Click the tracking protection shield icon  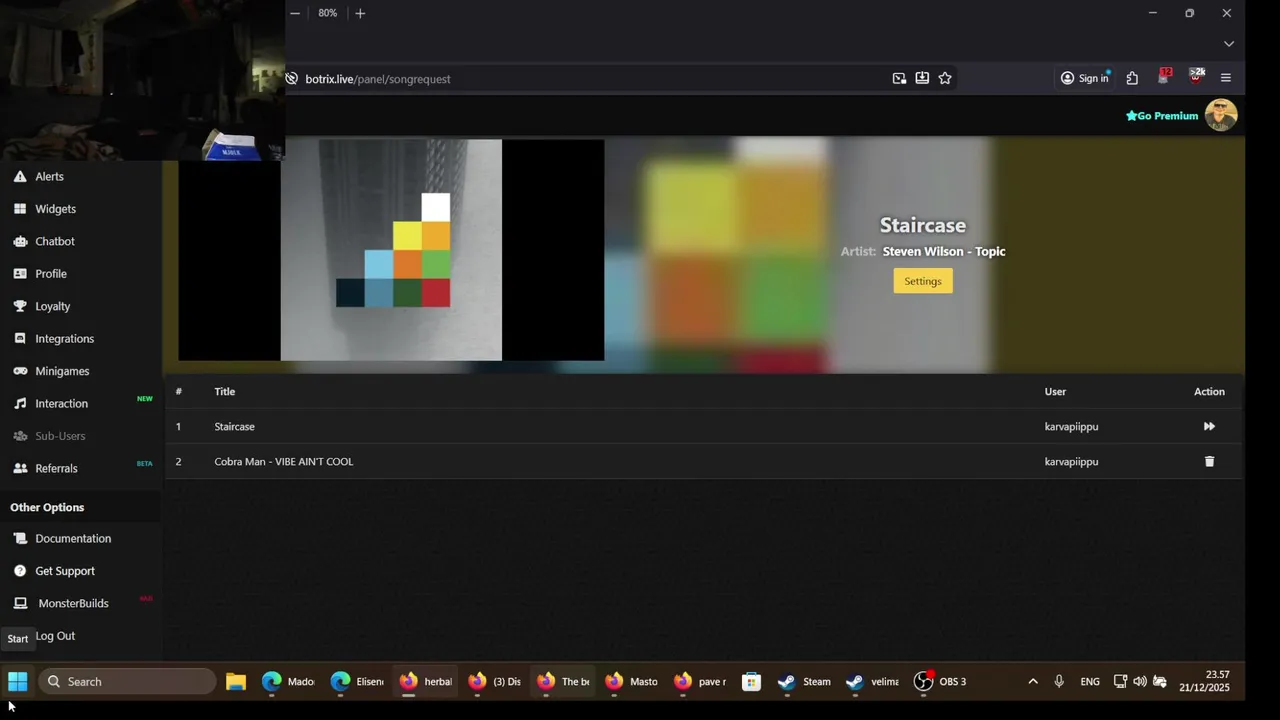pos(292,79)
